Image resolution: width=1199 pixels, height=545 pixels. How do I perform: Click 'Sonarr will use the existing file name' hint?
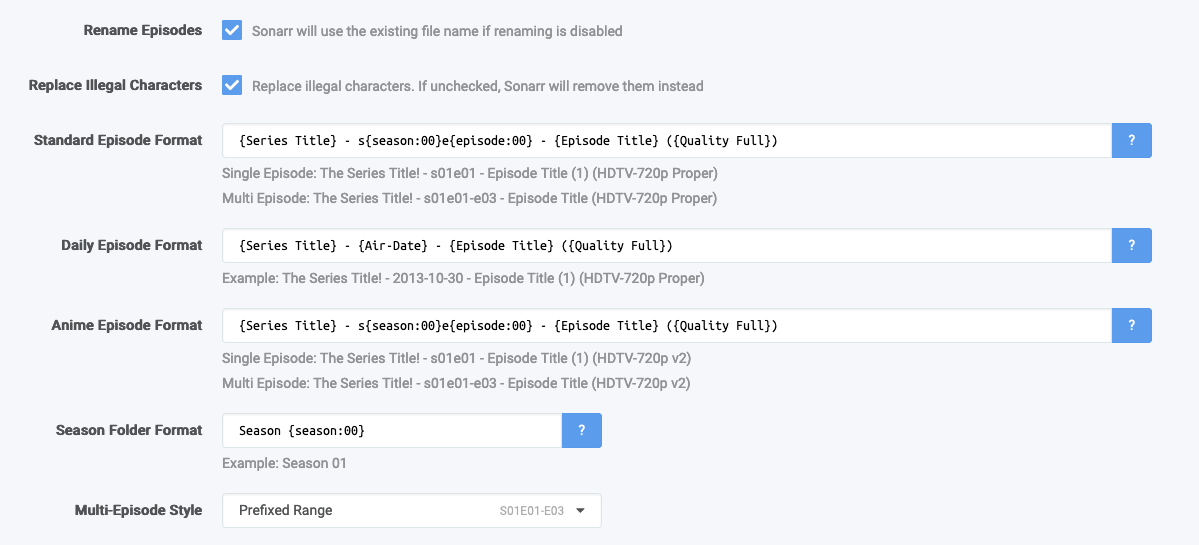tap(437, 31)
